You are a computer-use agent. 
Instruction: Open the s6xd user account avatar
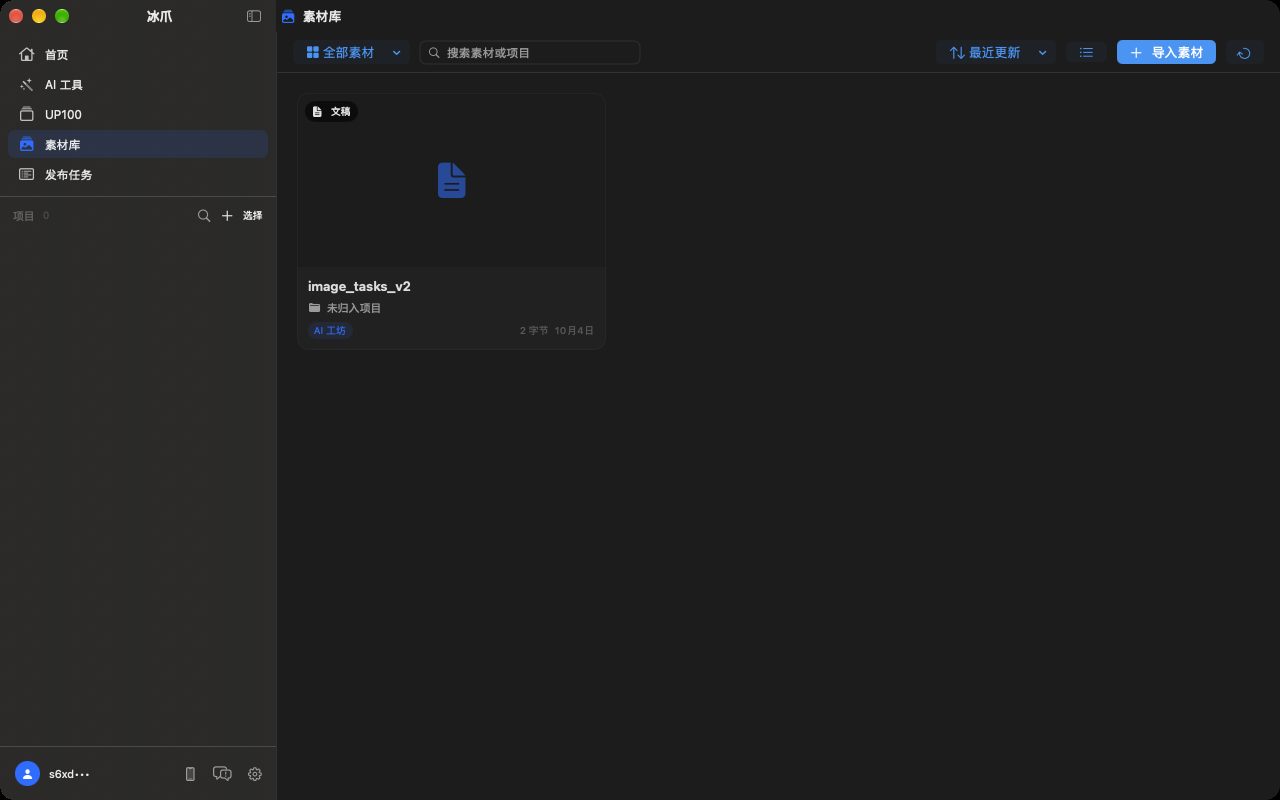pos(27,774)
